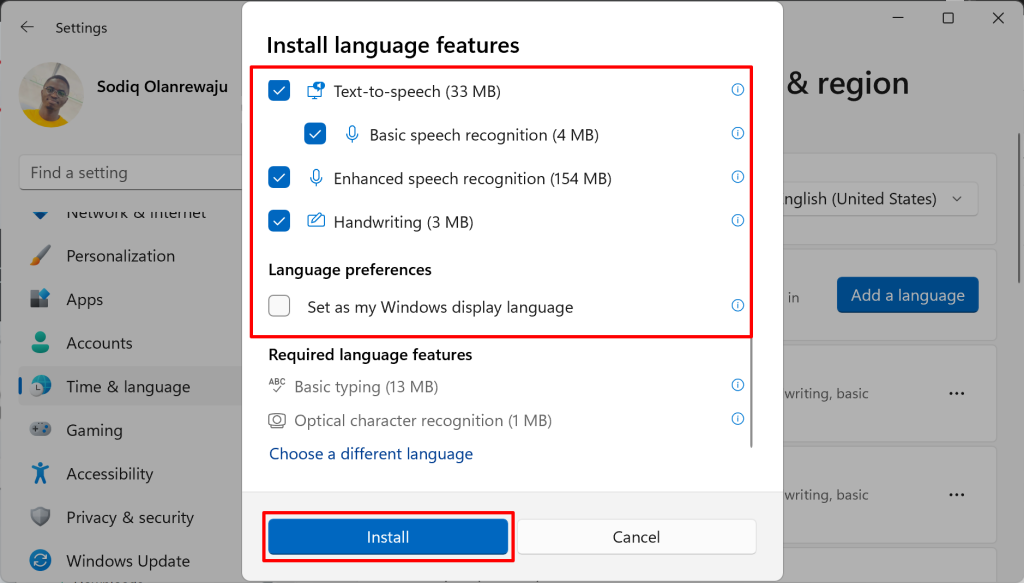Viewport: 1024px width, 583px height.
Task: Click the Accessibility figure icon
Action: [40, 473]
